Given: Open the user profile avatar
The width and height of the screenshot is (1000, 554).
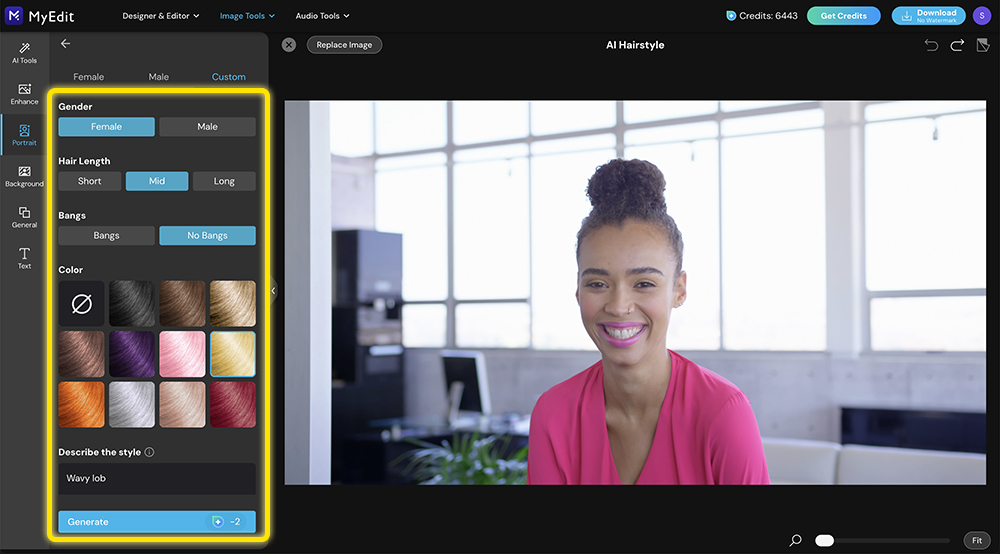Looking at the screenshot, I should tap(982, 16).
